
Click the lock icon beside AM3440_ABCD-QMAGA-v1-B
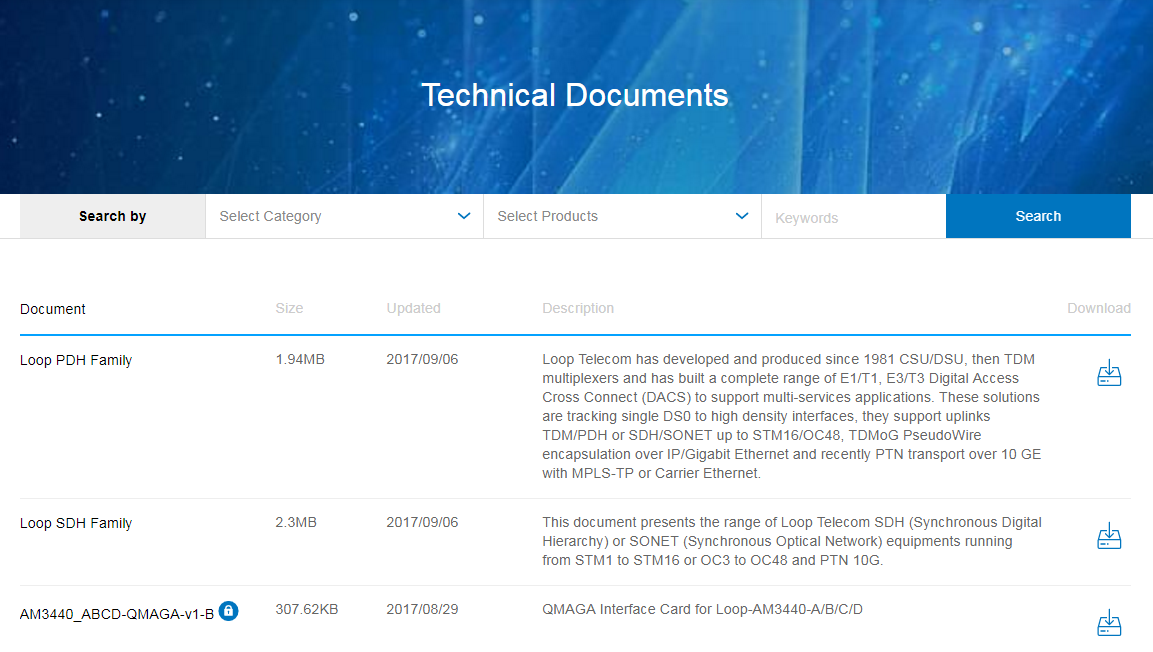[228, 610]
